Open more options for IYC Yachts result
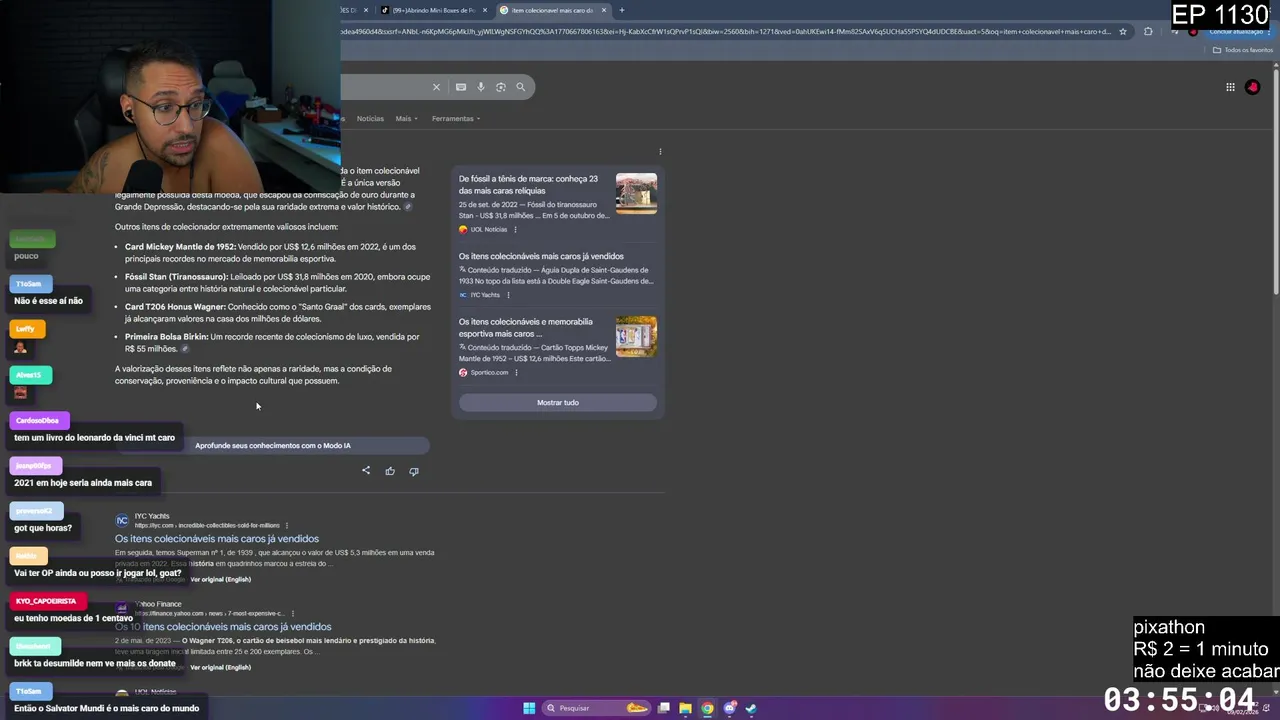1280x720 pixels. (287, 525)
